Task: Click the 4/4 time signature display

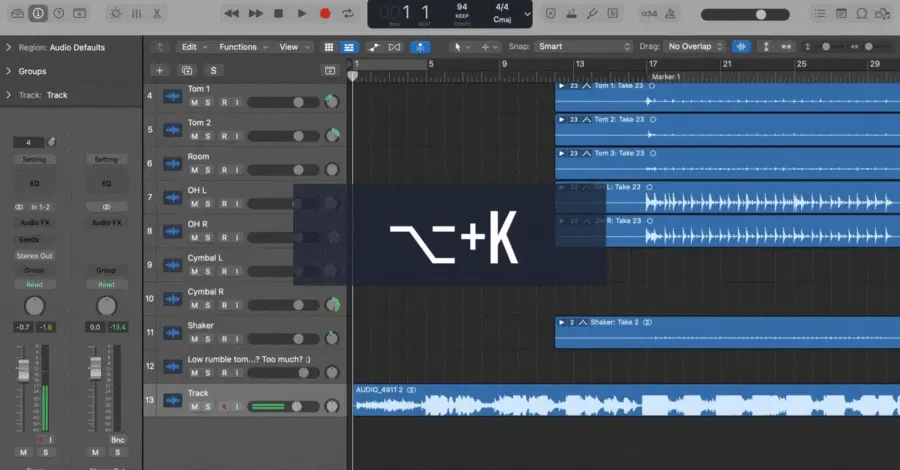Action: click(502, 7)
